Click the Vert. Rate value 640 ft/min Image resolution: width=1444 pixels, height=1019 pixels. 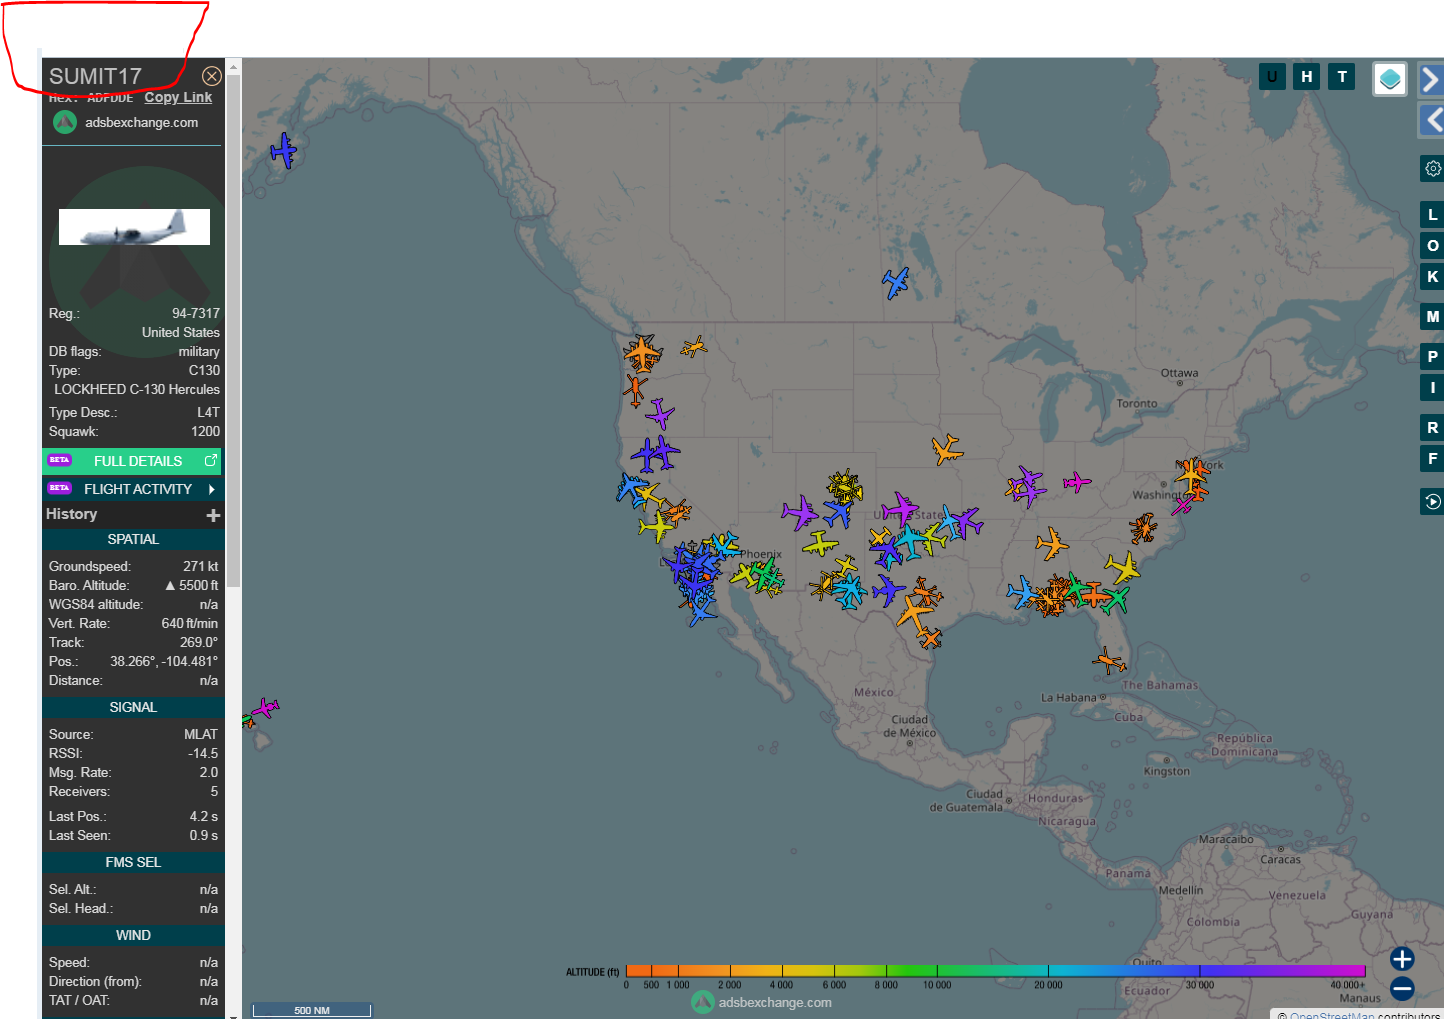189,623
